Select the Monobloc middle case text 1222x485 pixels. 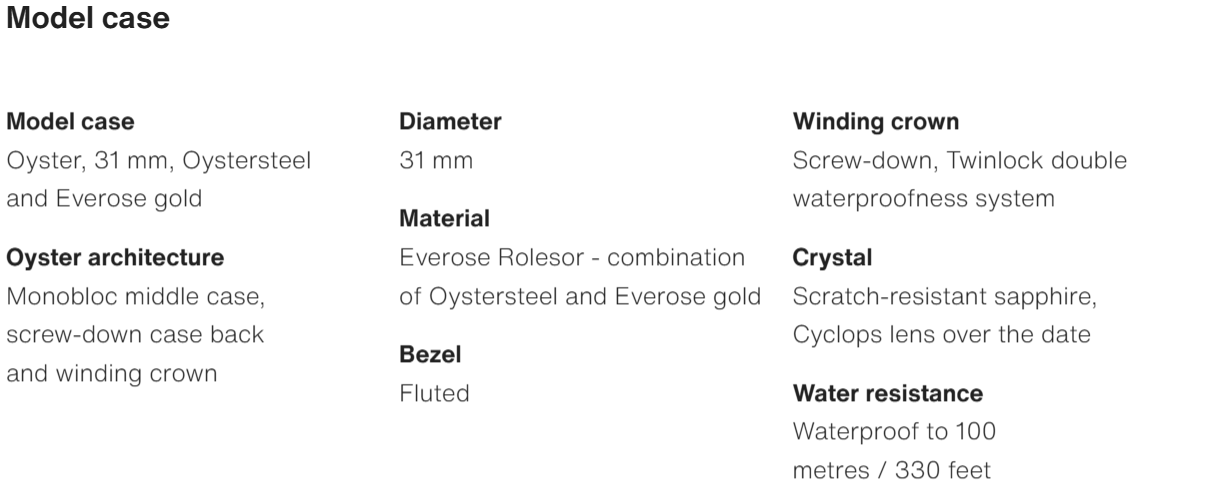tap(135, 297)
